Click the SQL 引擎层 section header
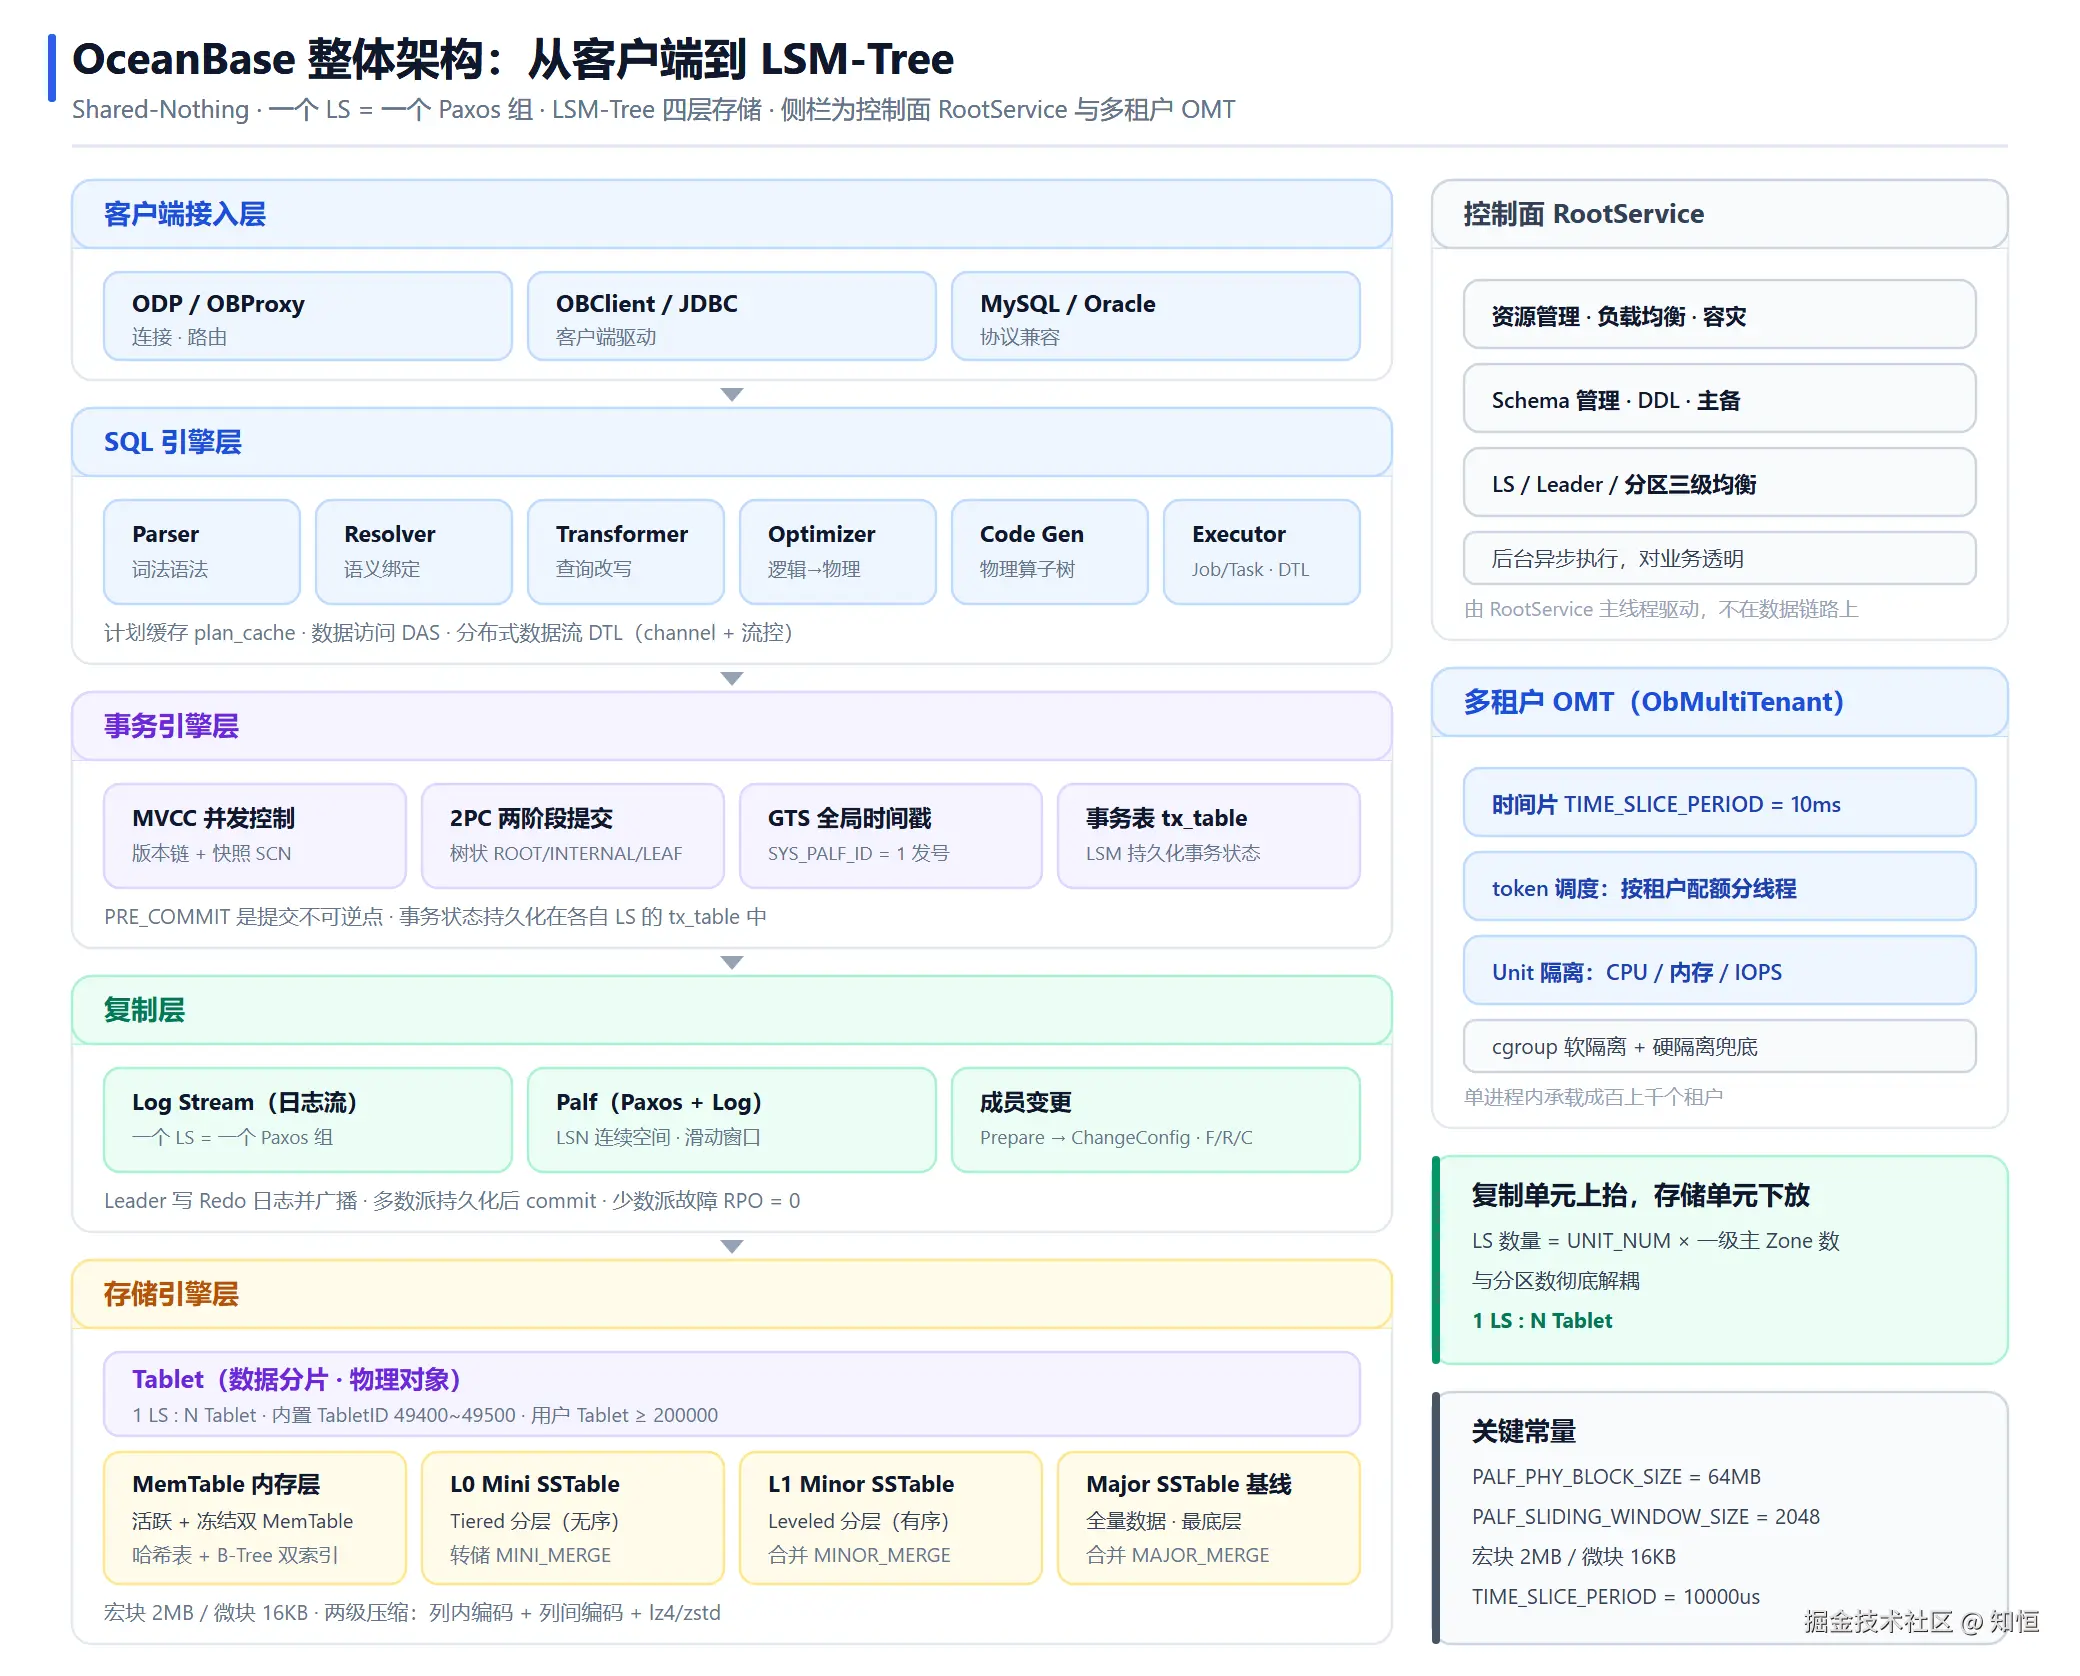2080x1676 pixels. click(x=732, y=442)
